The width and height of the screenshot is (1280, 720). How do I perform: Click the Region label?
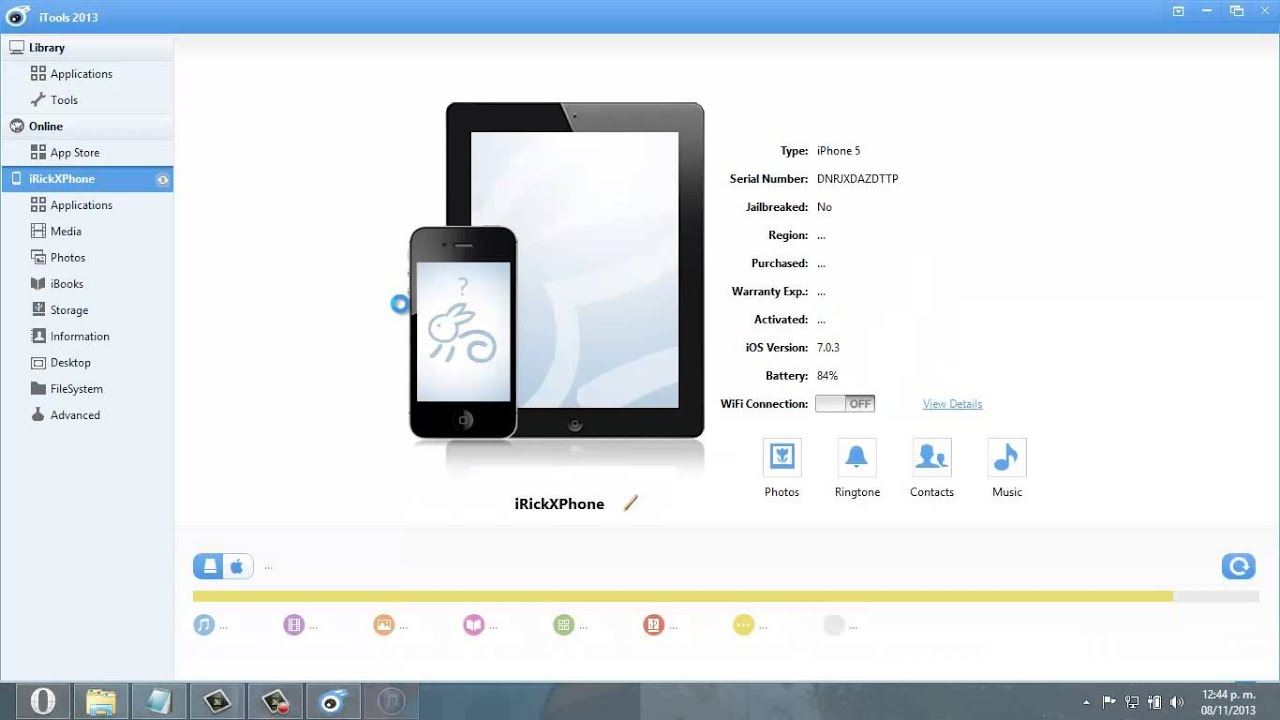tap(787, 235)
